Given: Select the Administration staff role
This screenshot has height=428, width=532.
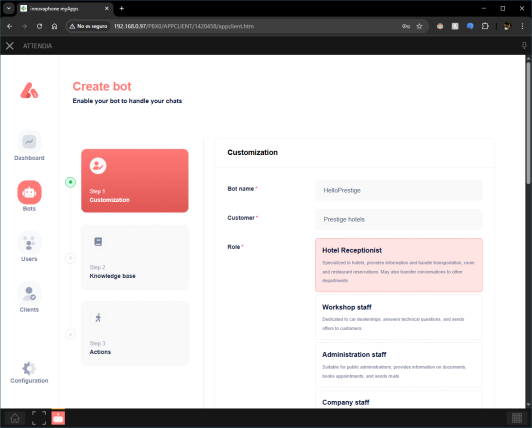Looking at the screenshot, I should (399, 365).
